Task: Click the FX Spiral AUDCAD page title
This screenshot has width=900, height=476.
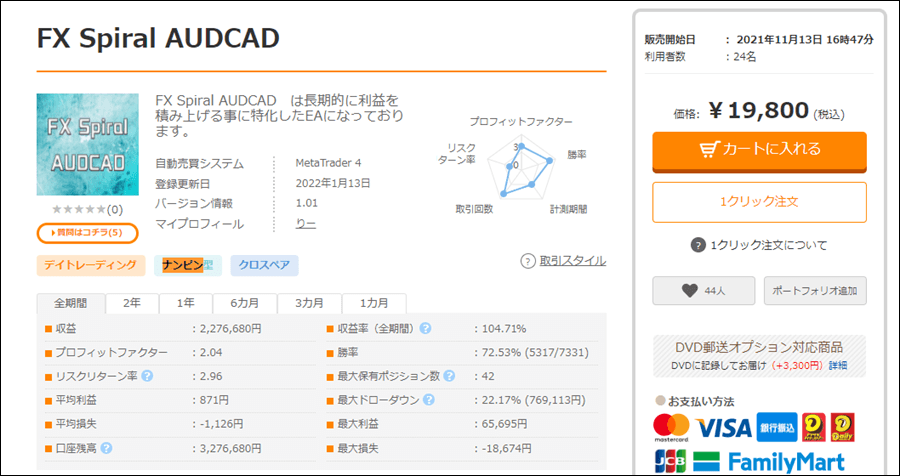Action: (158, 38)
